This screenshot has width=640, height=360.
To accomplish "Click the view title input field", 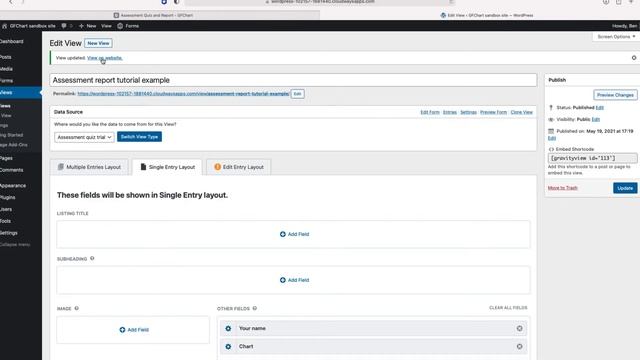I will pos(293,80).
